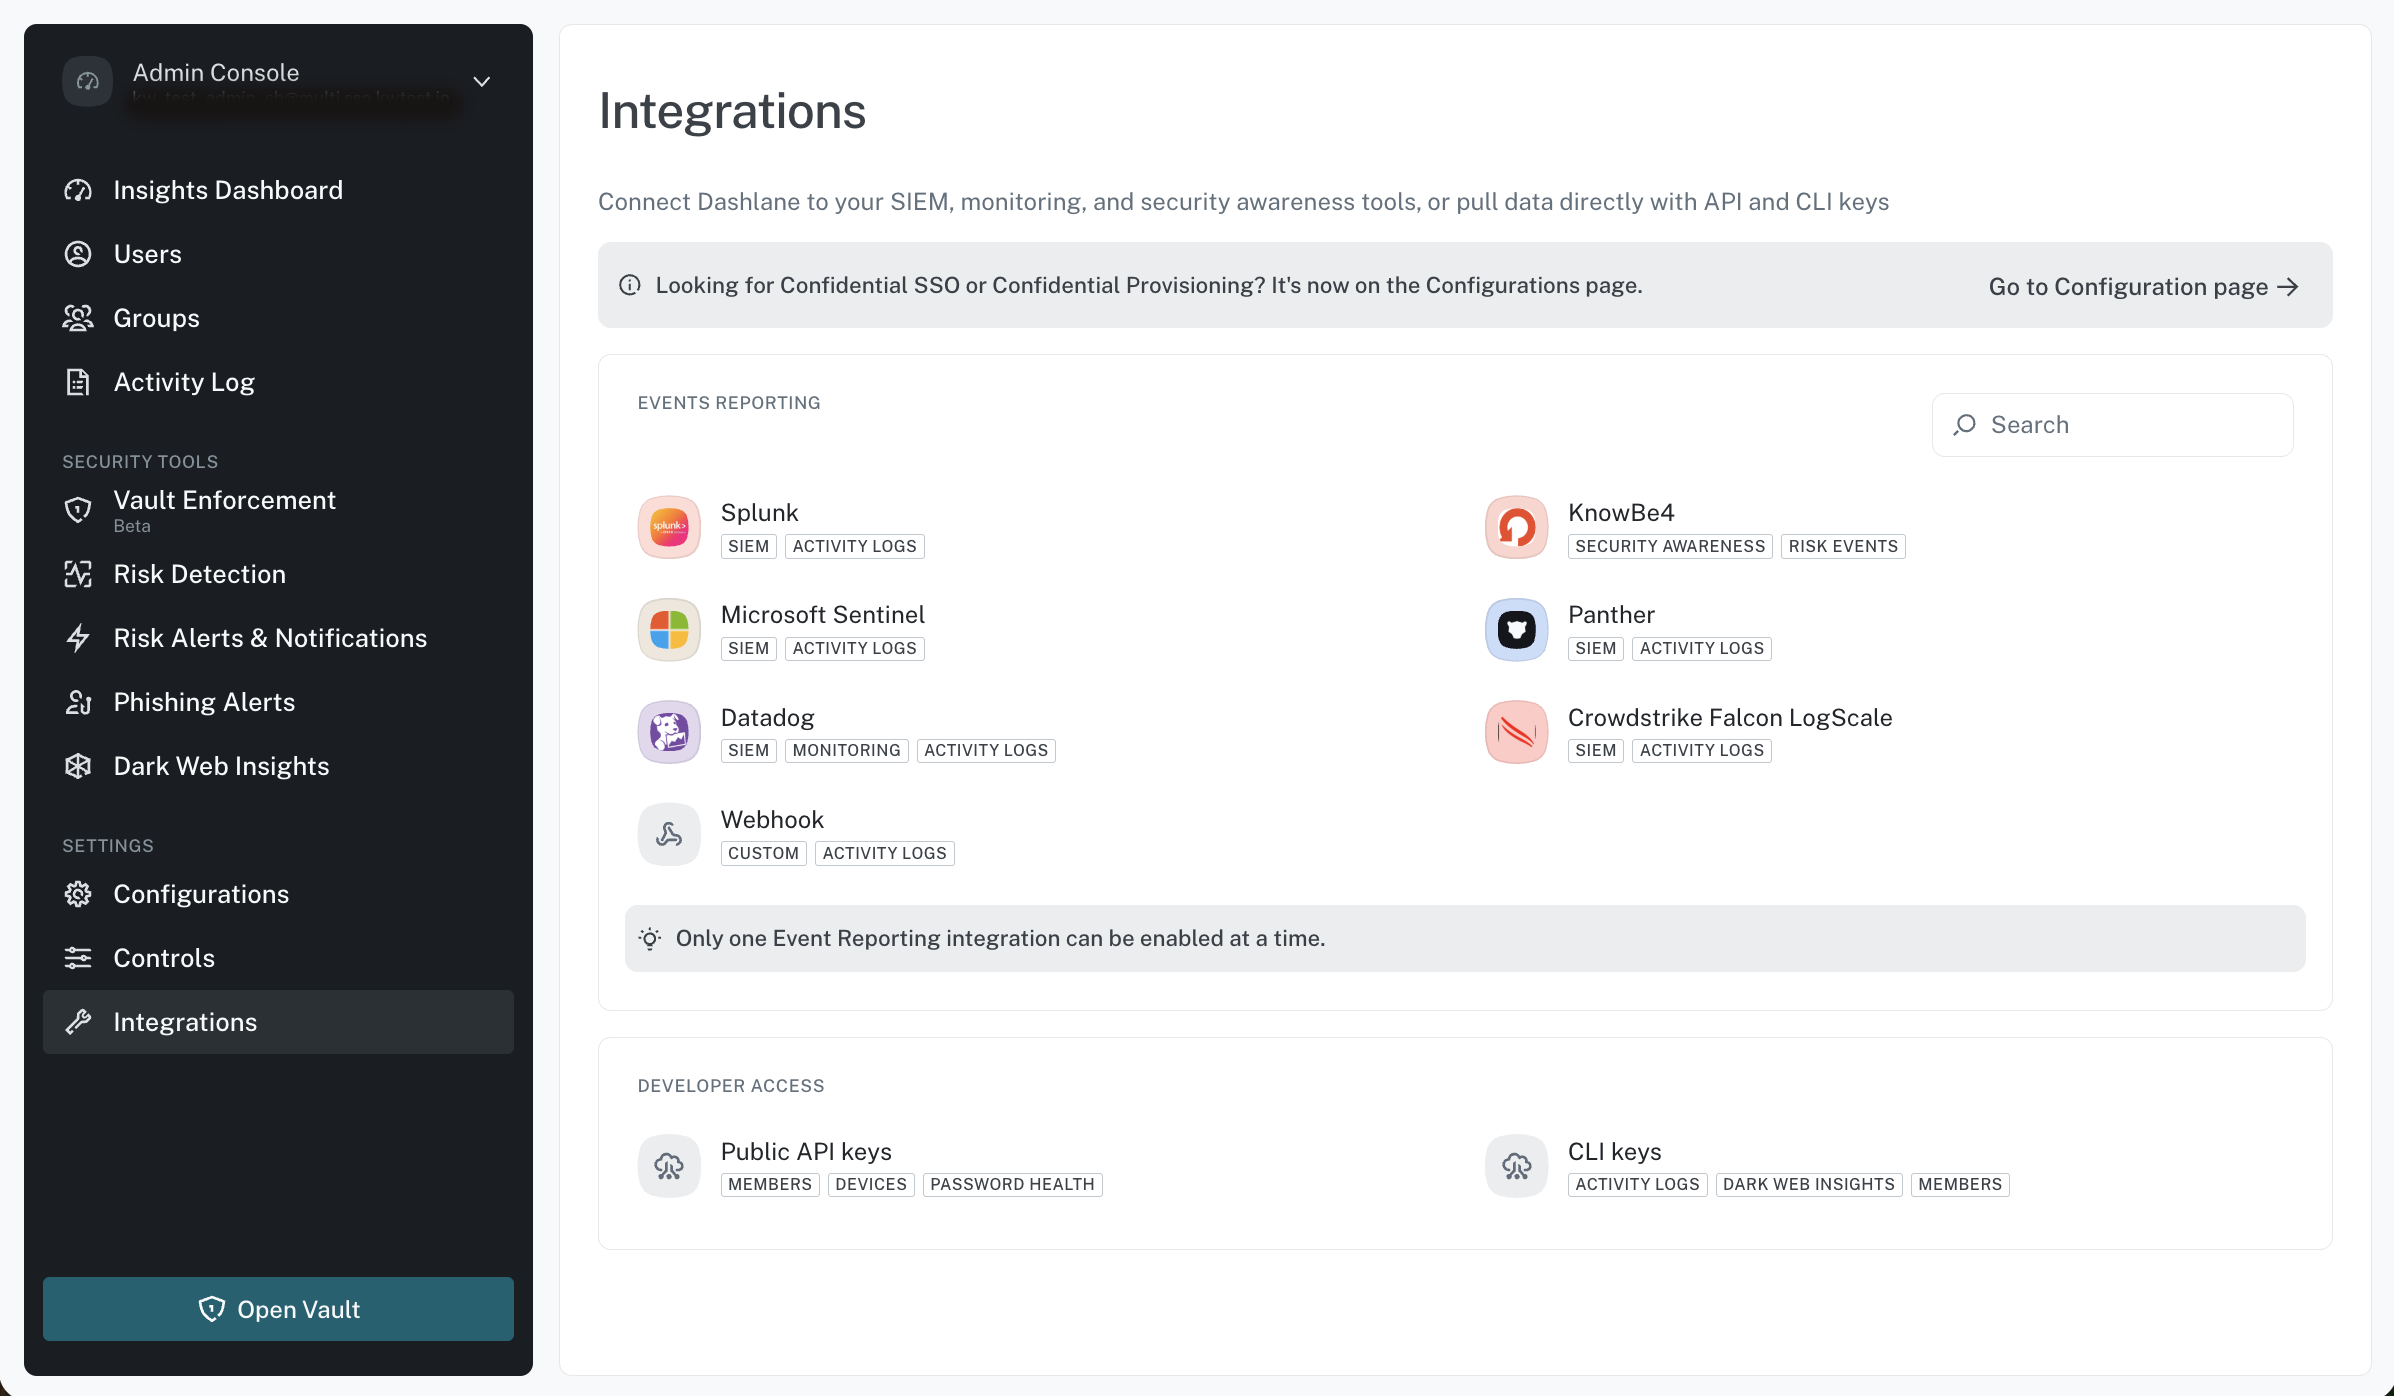Go to Phishing Alerts
Image resolution: width=2394 pixels, height=1396 pixels.
pos(278,702)
